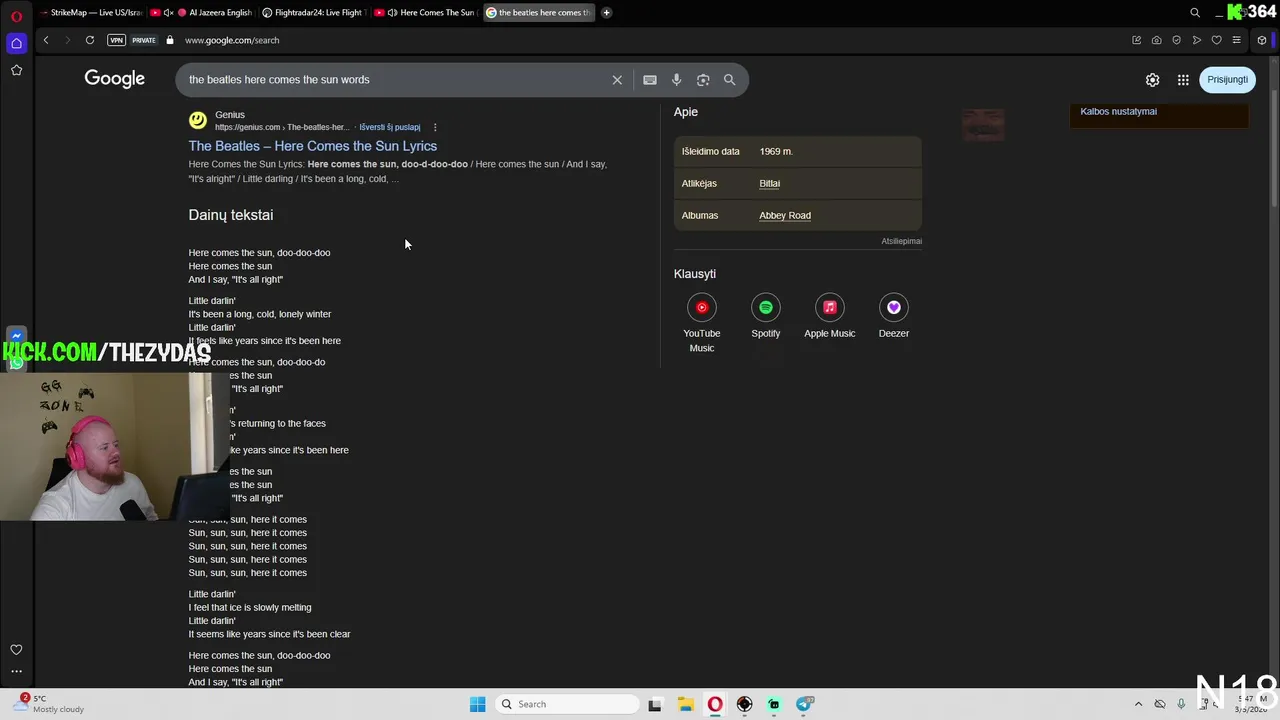Switch to the Here Comes The Sun tab
The height and width of the screenshot is (720, 1280).
pos(425,13)
